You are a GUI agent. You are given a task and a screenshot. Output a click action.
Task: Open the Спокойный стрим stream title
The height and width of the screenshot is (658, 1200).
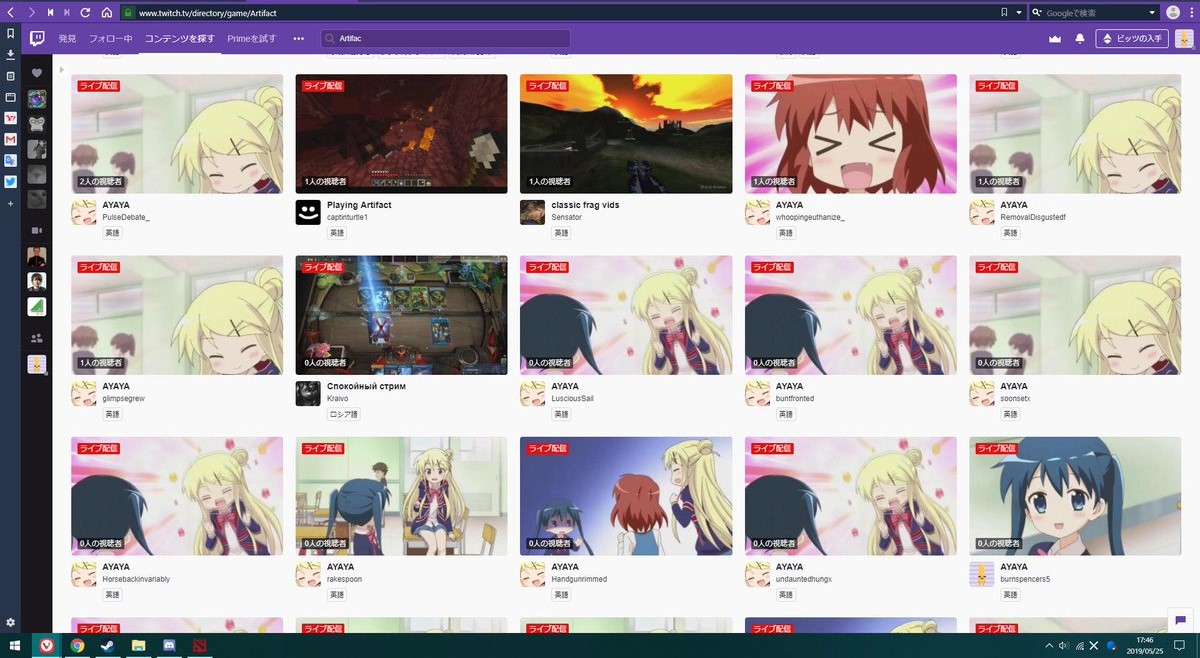pyautogui.click(x=366, y=386)
